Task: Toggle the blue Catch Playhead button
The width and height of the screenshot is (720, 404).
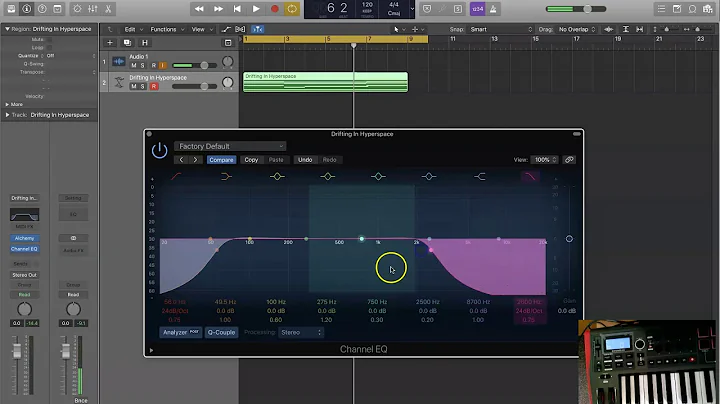Action: 257,29
